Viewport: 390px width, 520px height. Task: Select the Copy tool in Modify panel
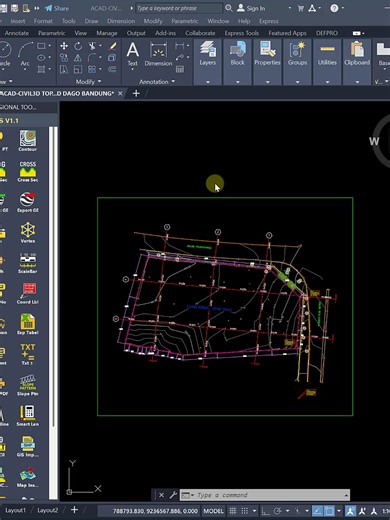(64, 58)
